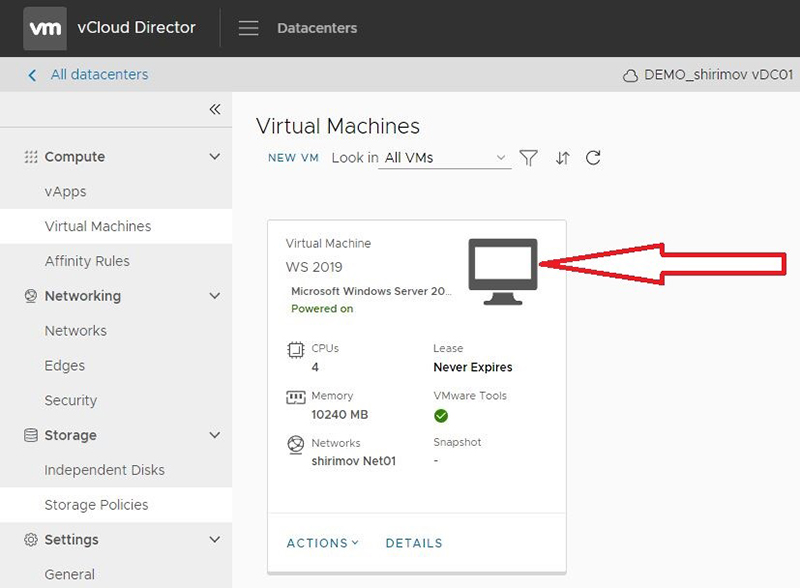The width and height of the screenshot is (800, 588).
Task: Open Security in the sidebar
Action: (70, 401)
